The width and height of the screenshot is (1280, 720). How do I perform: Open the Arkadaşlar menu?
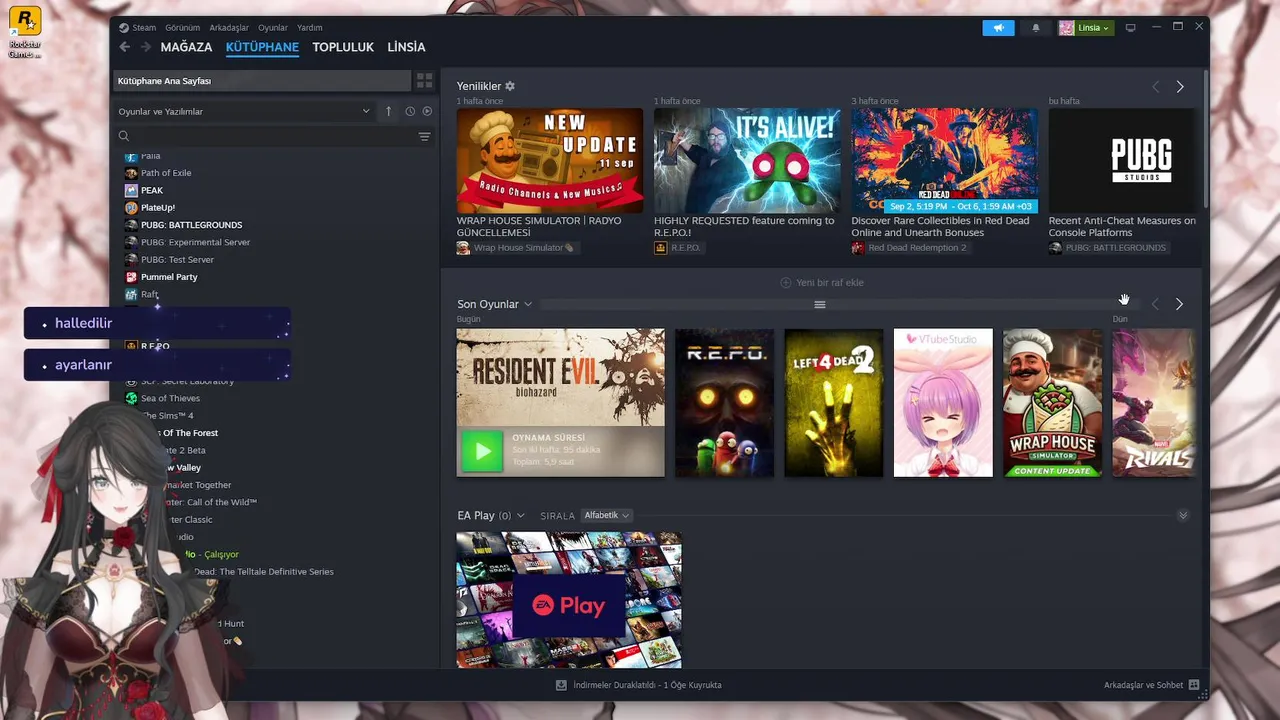click(x=229, y=28)
